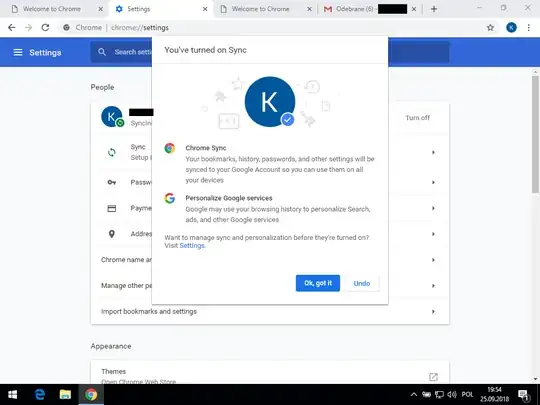540x405 pixels.
Task: Click the Chrome taskbar icon
Action: tap(91, 394)
